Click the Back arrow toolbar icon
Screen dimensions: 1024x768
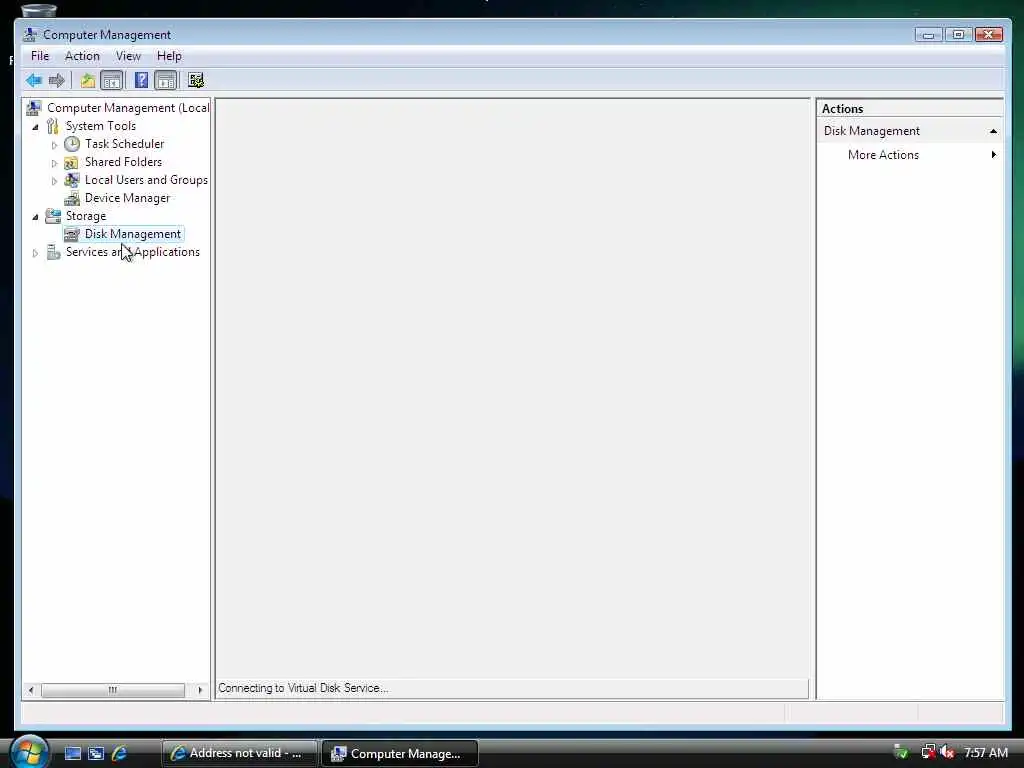pos(33,80)
